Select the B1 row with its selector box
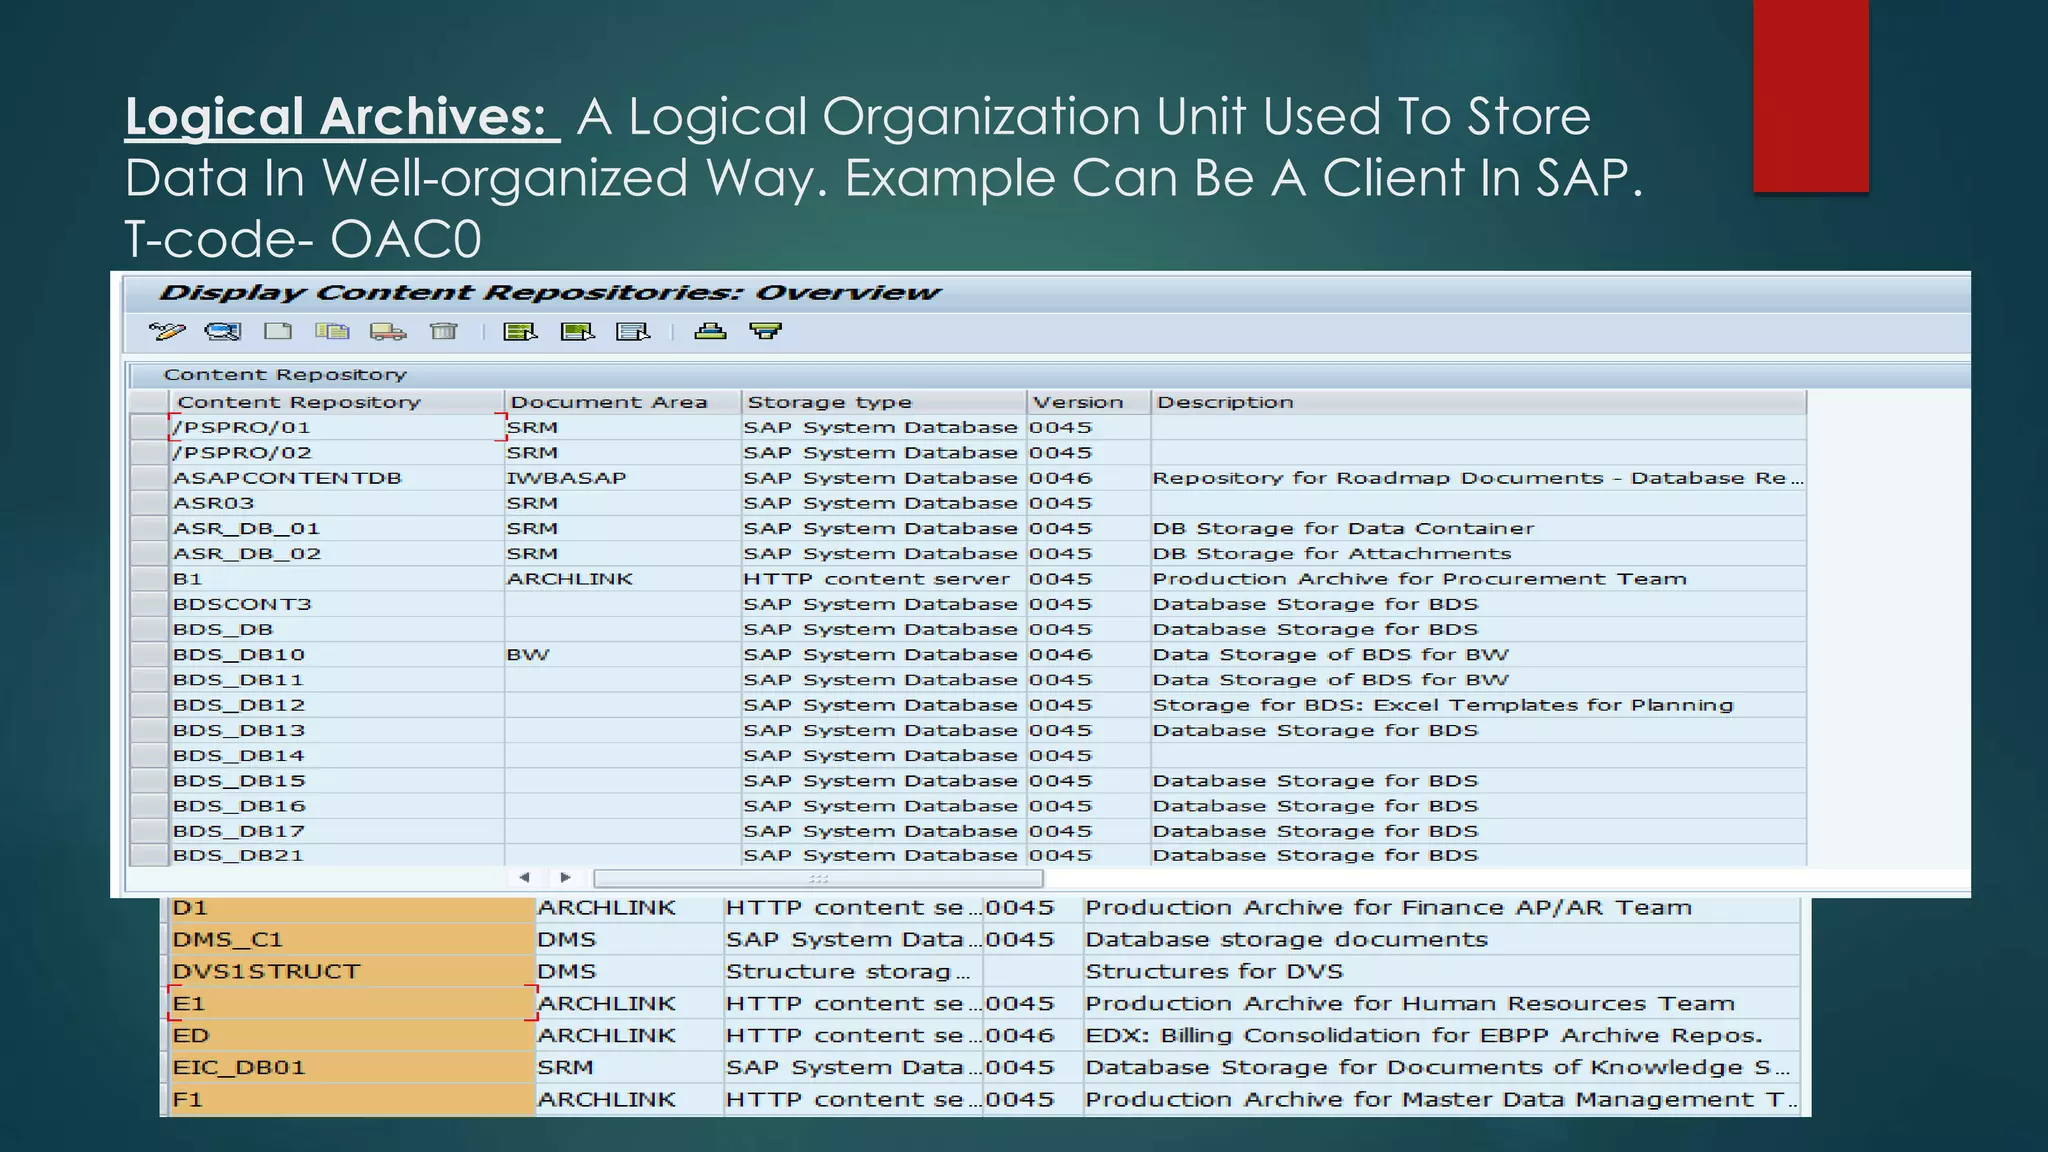The image size is (2048, 1152). [149, 579]
